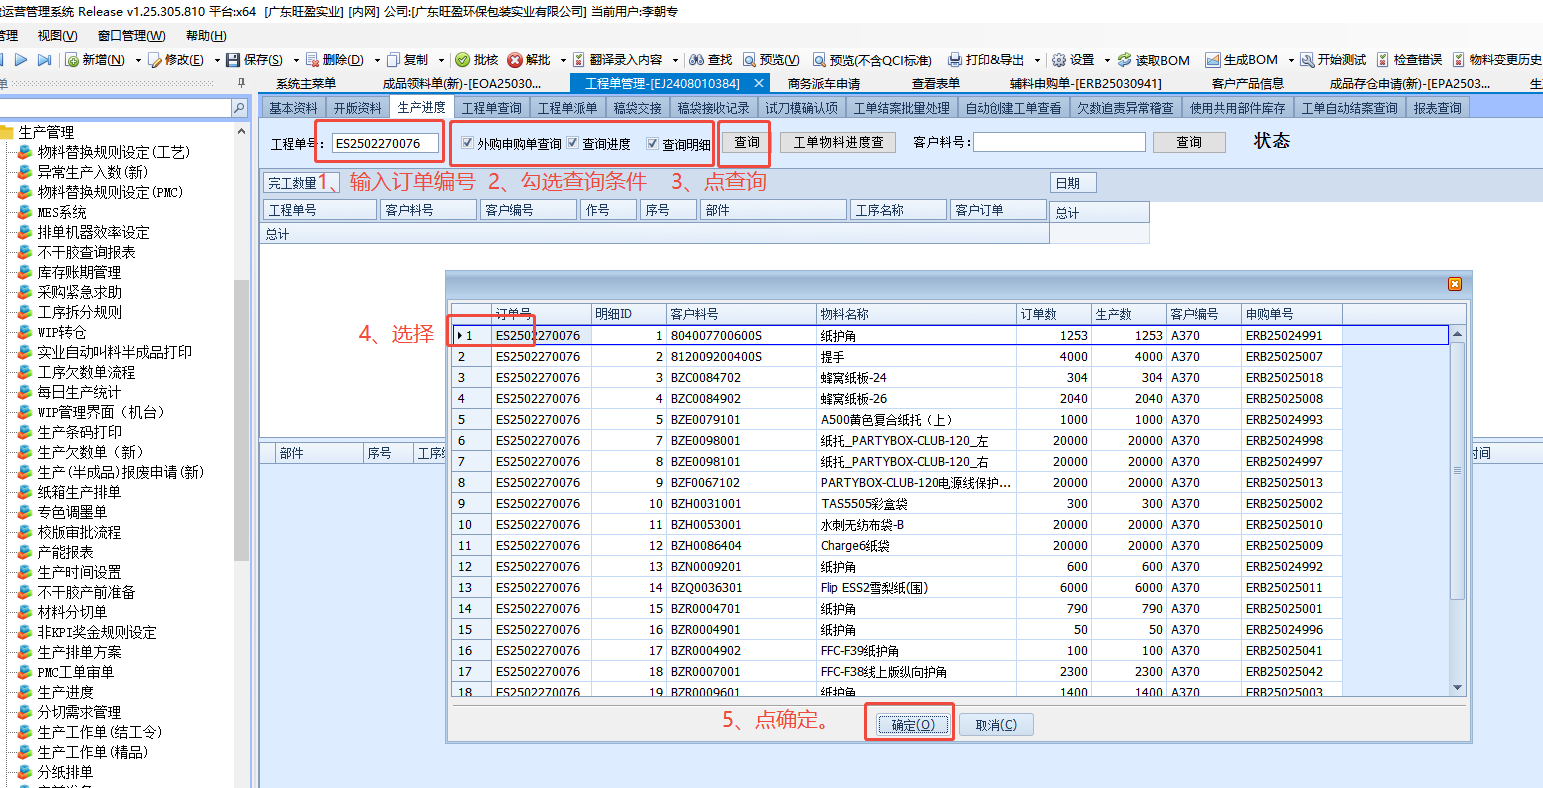Open the 修改(E) dropdown arrow

pos(217,61)
